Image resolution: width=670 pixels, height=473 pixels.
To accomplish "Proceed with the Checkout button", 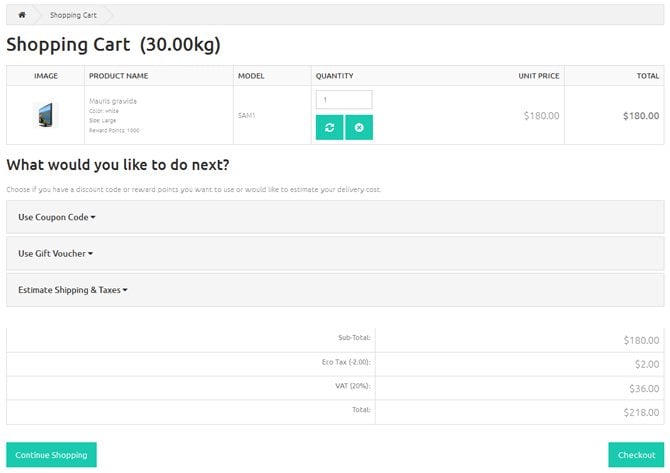I will pos(636,455).
